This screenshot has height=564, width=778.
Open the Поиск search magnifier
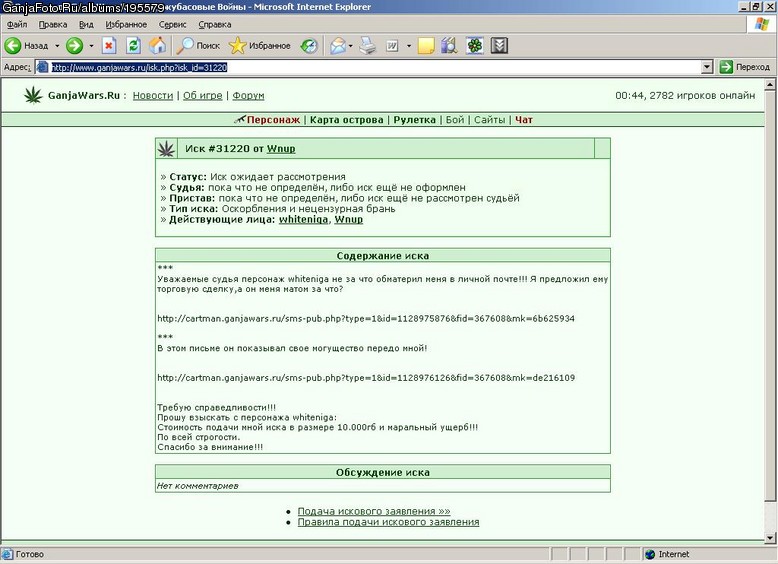pyautogui.click(x=198, y=46)
